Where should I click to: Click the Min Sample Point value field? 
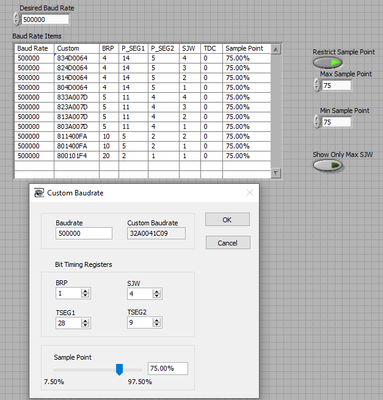point(336,122)
